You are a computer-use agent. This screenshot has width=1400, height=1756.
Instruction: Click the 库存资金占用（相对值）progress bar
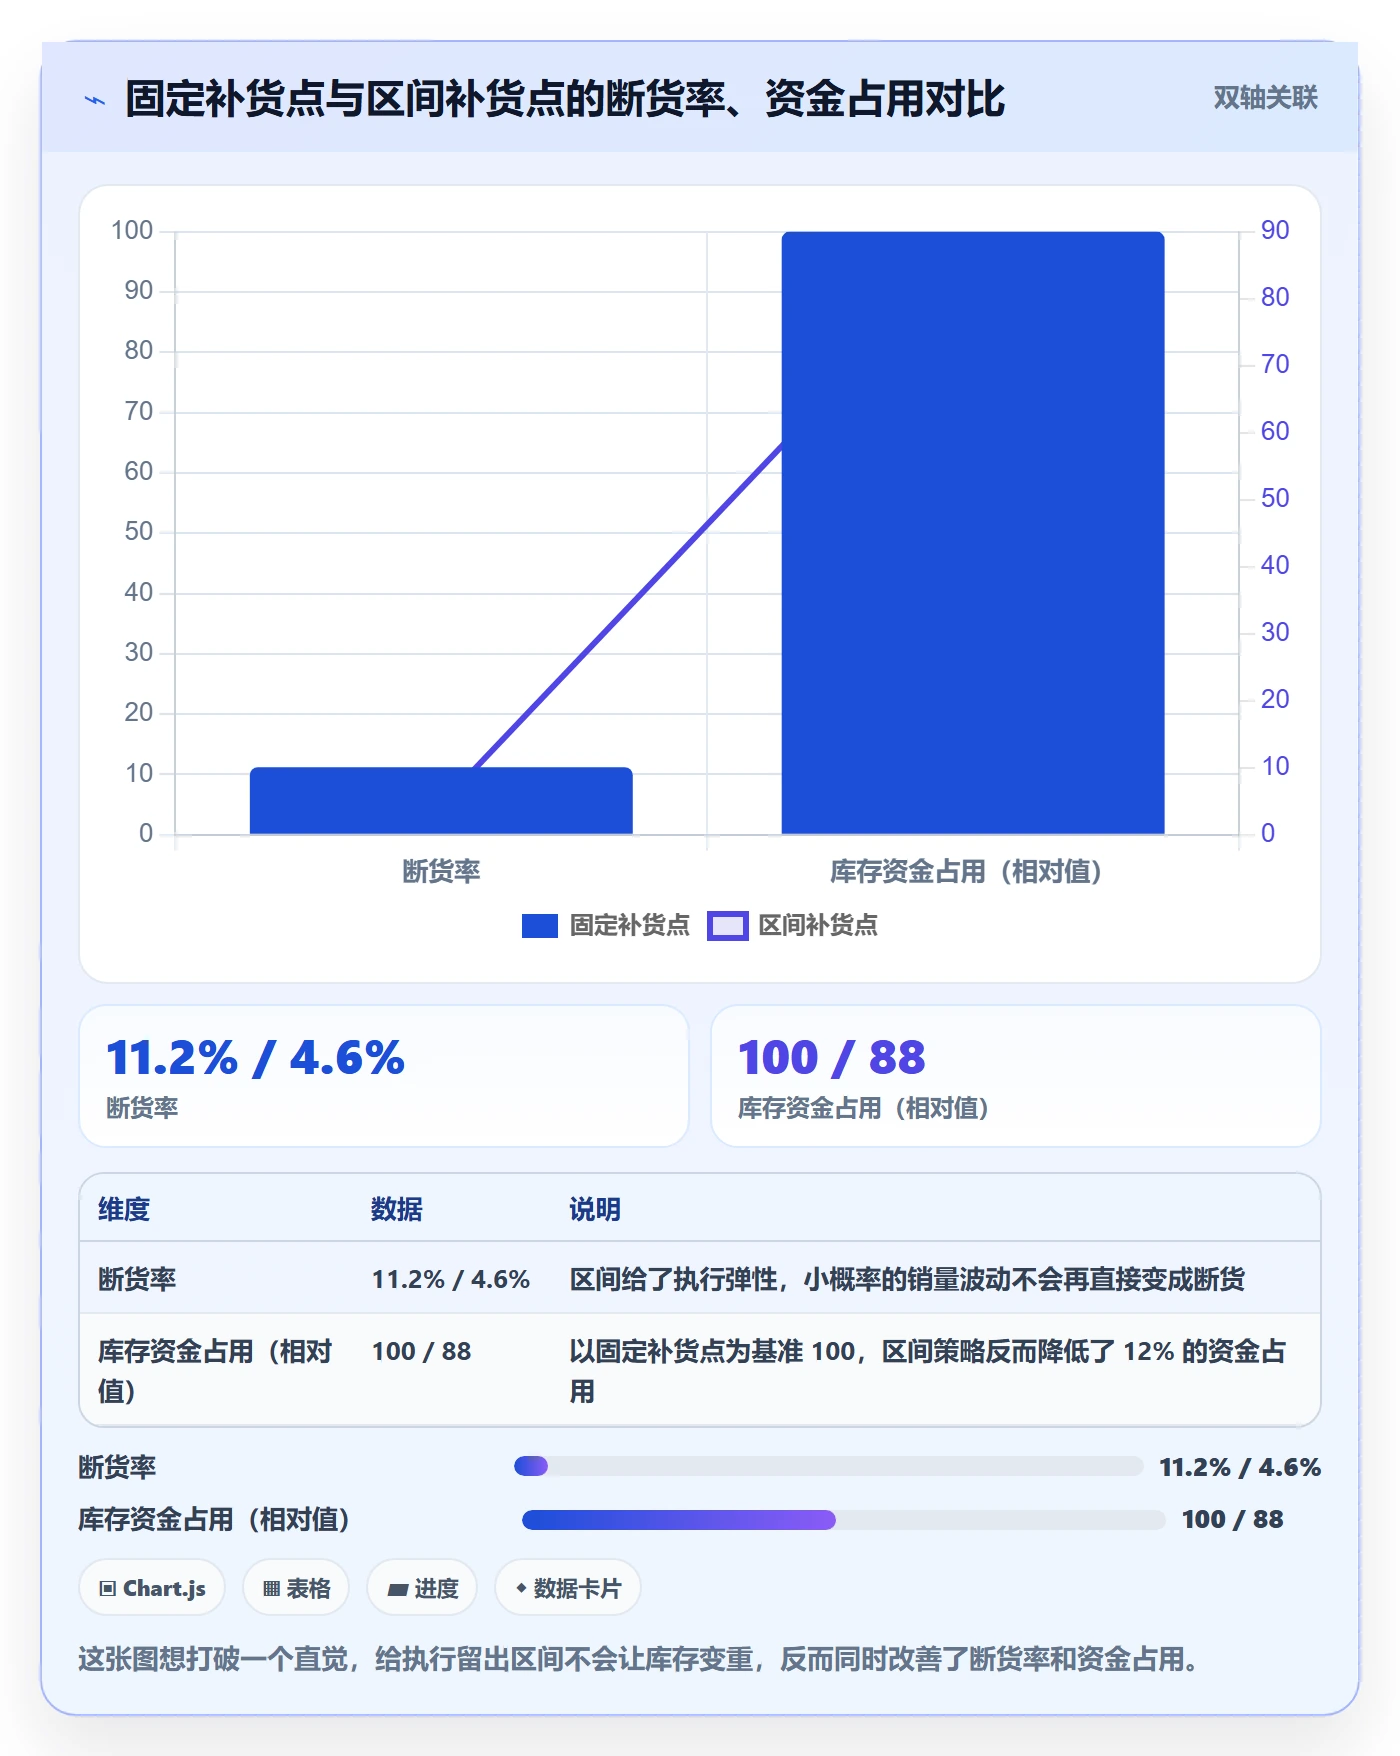click(843, 1520)
